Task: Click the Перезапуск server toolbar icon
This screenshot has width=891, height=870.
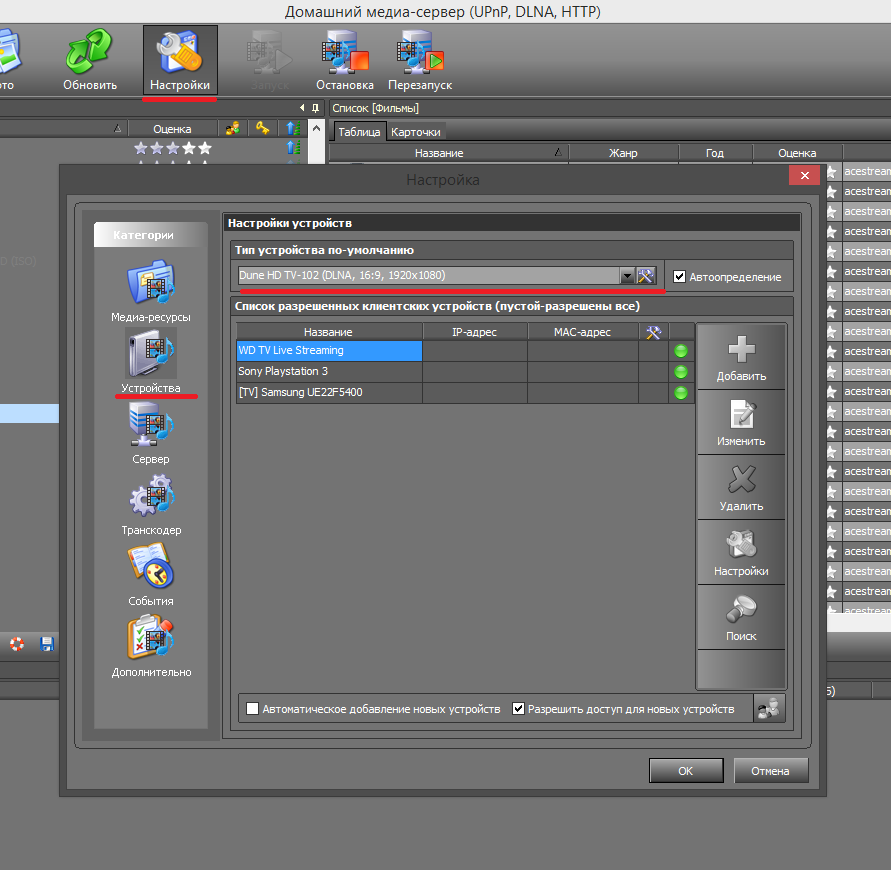Action: 420,58
